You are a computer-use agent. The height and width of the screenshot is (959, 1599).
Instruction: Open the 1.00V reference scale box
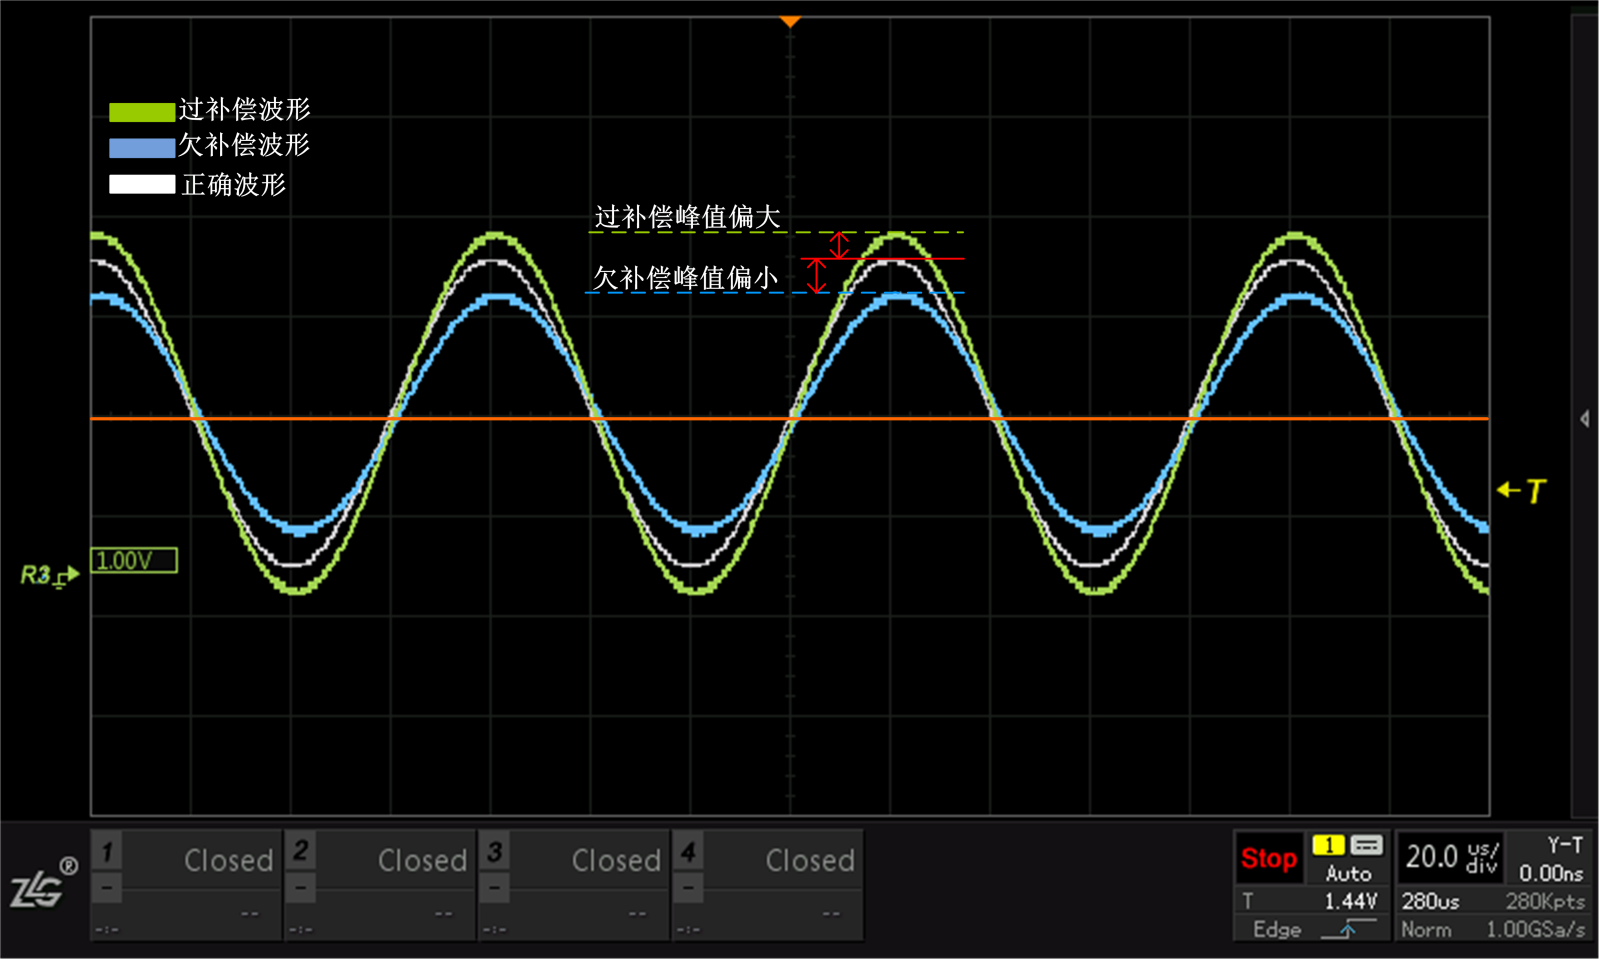click(x=134, y=560)
